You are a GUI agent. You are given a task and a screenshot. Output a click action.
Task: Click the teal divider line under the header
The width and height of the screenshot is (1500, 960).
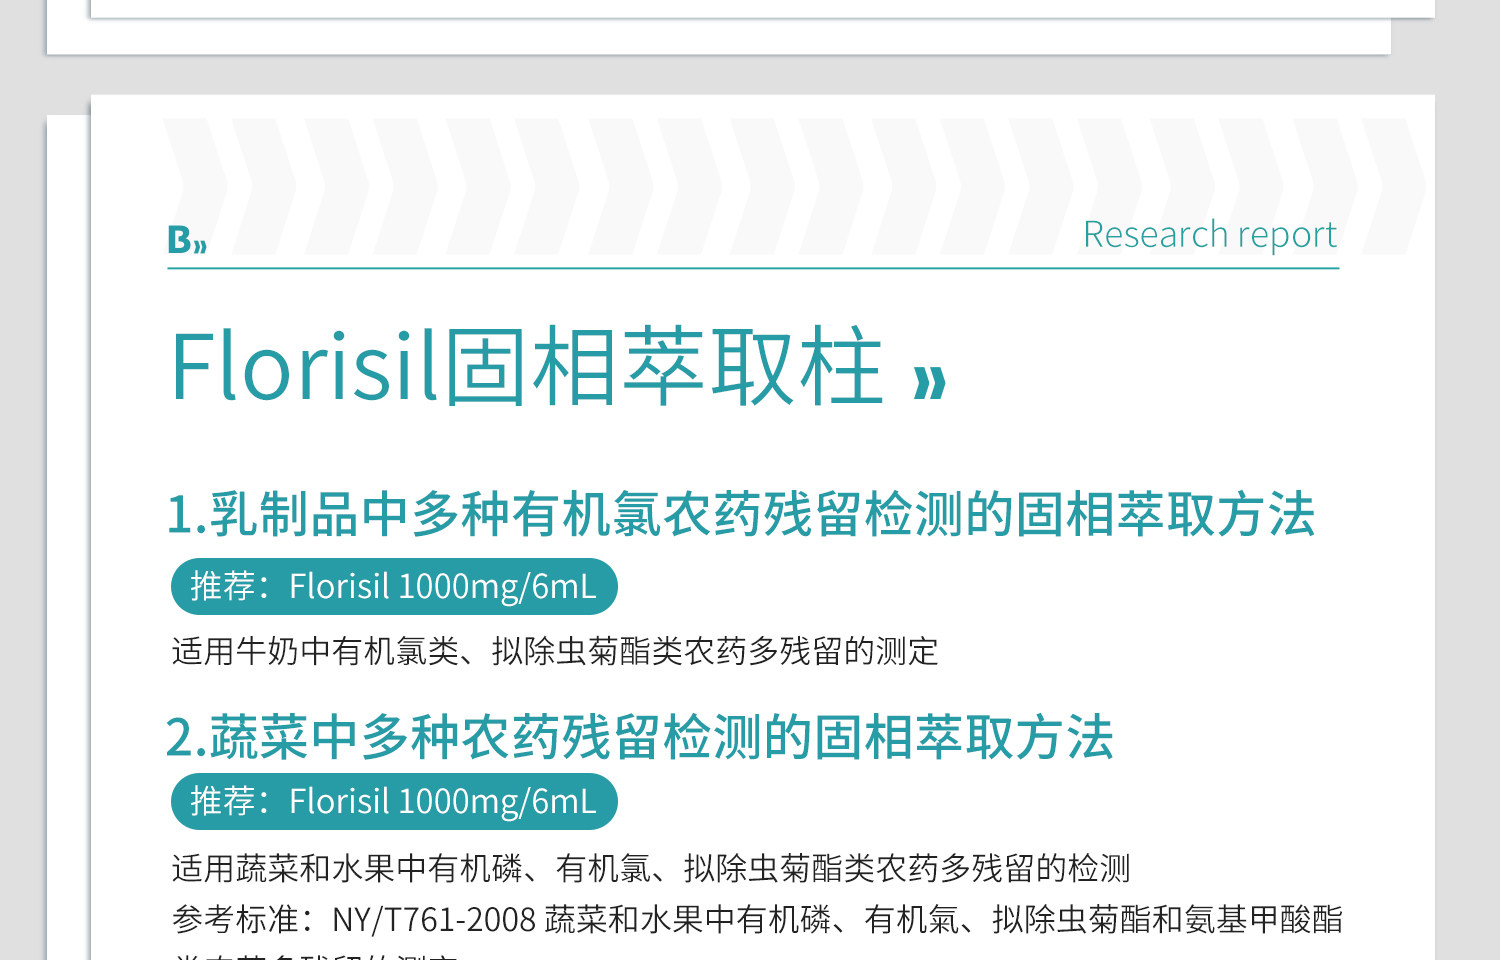pos(753,268)
